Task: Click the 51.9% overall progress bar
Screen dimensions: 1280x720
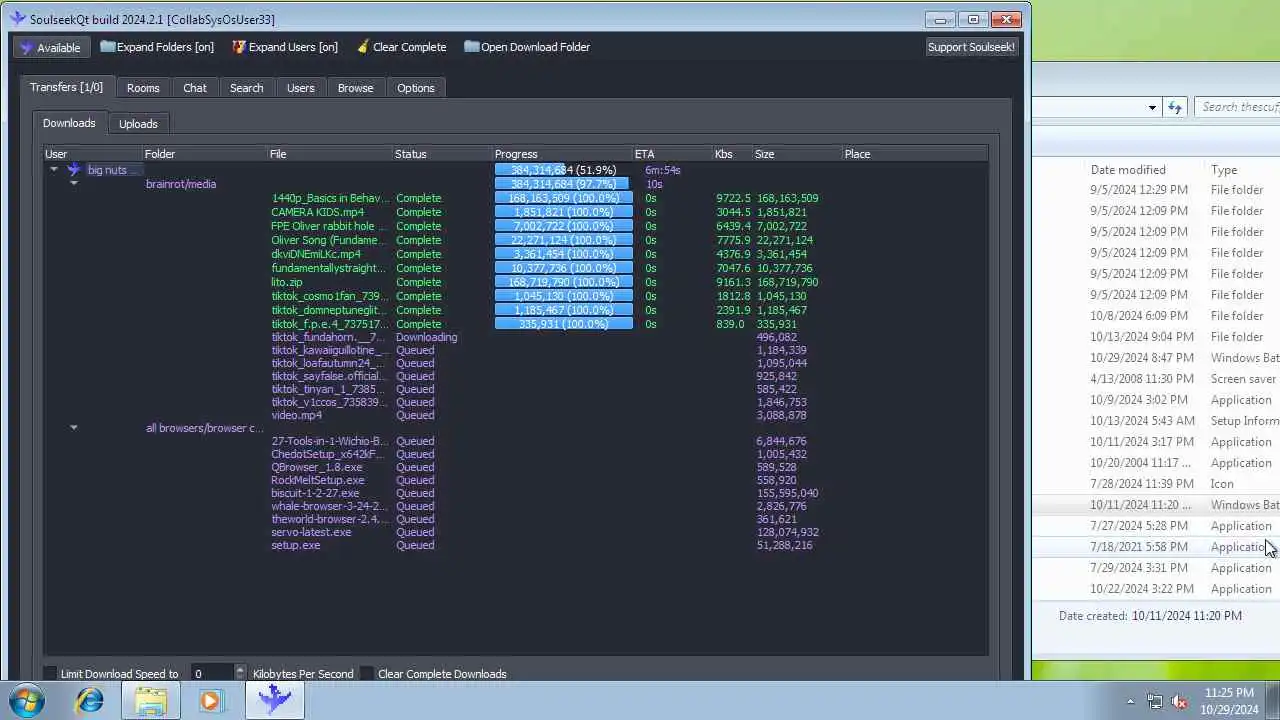Action: pyautogui.click(x=564, y=170)
